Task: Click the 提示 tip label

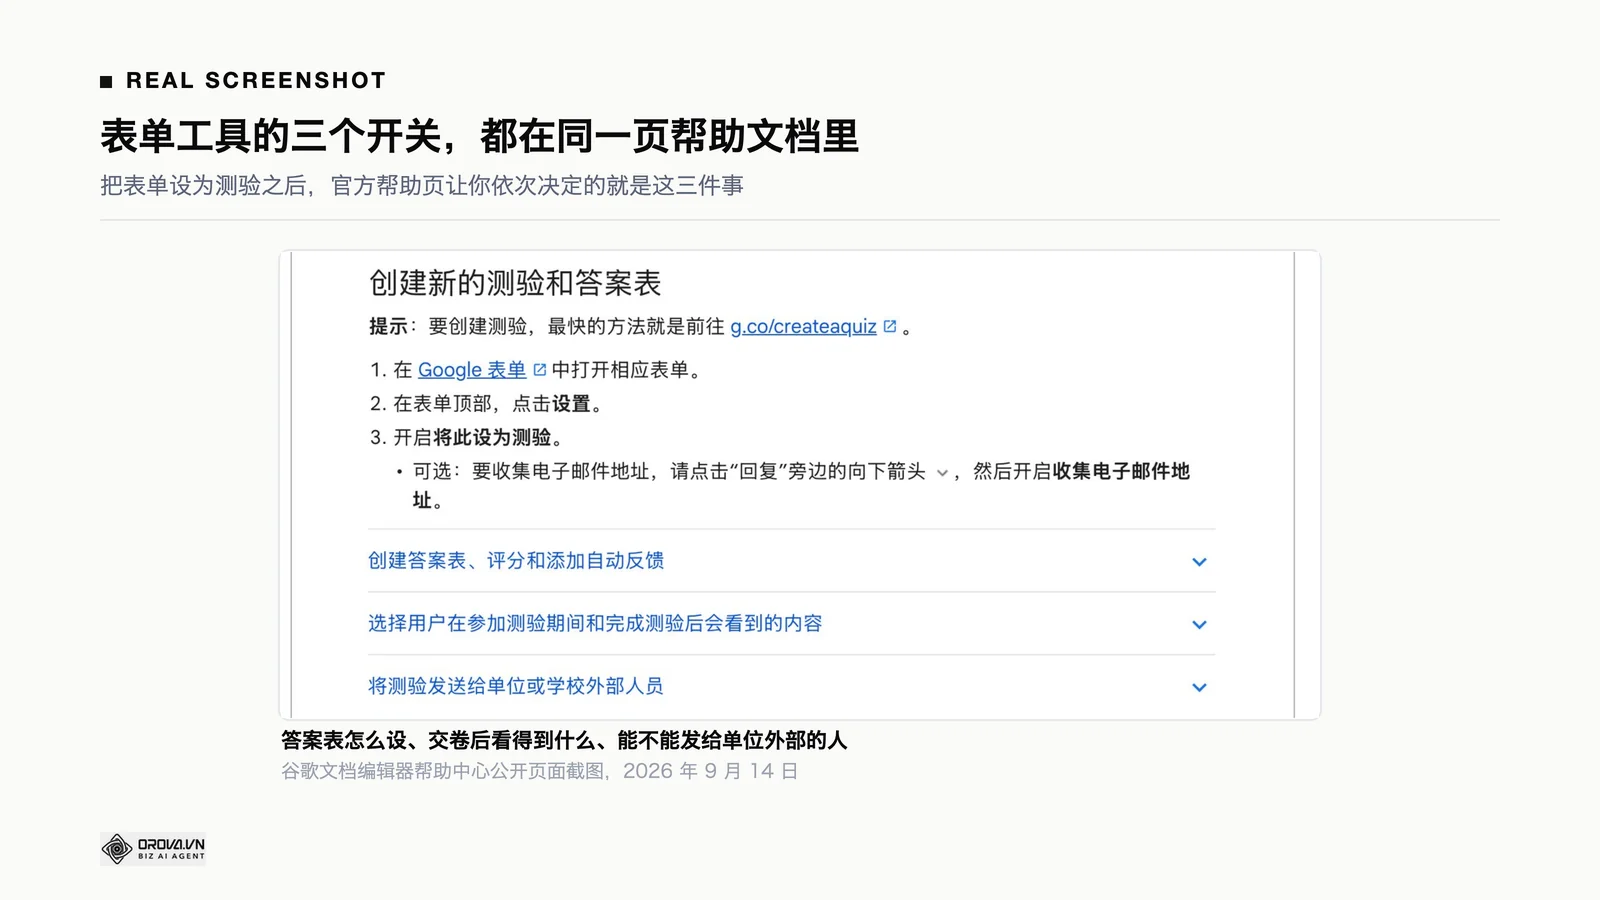Action: (x=389, y=327)
